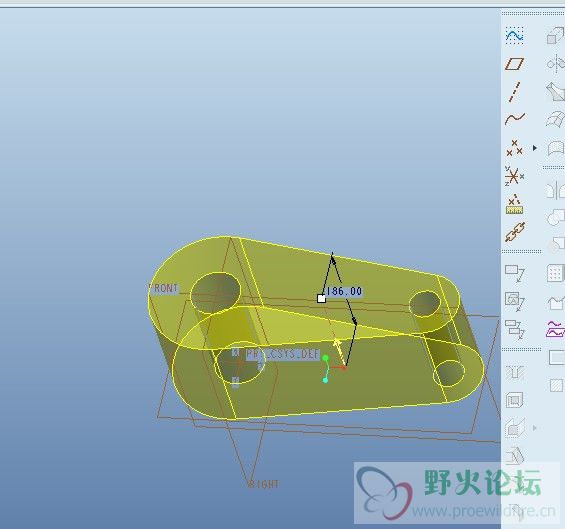The image size is (565, 529).
Task: Click the Copy geometry icon at top right
Action: pos(555,35)
